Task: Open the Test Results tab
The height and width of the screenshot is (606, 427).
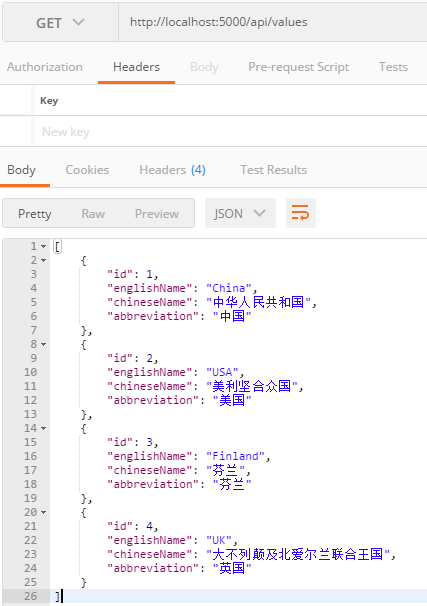Action: (x=274, y=170)
